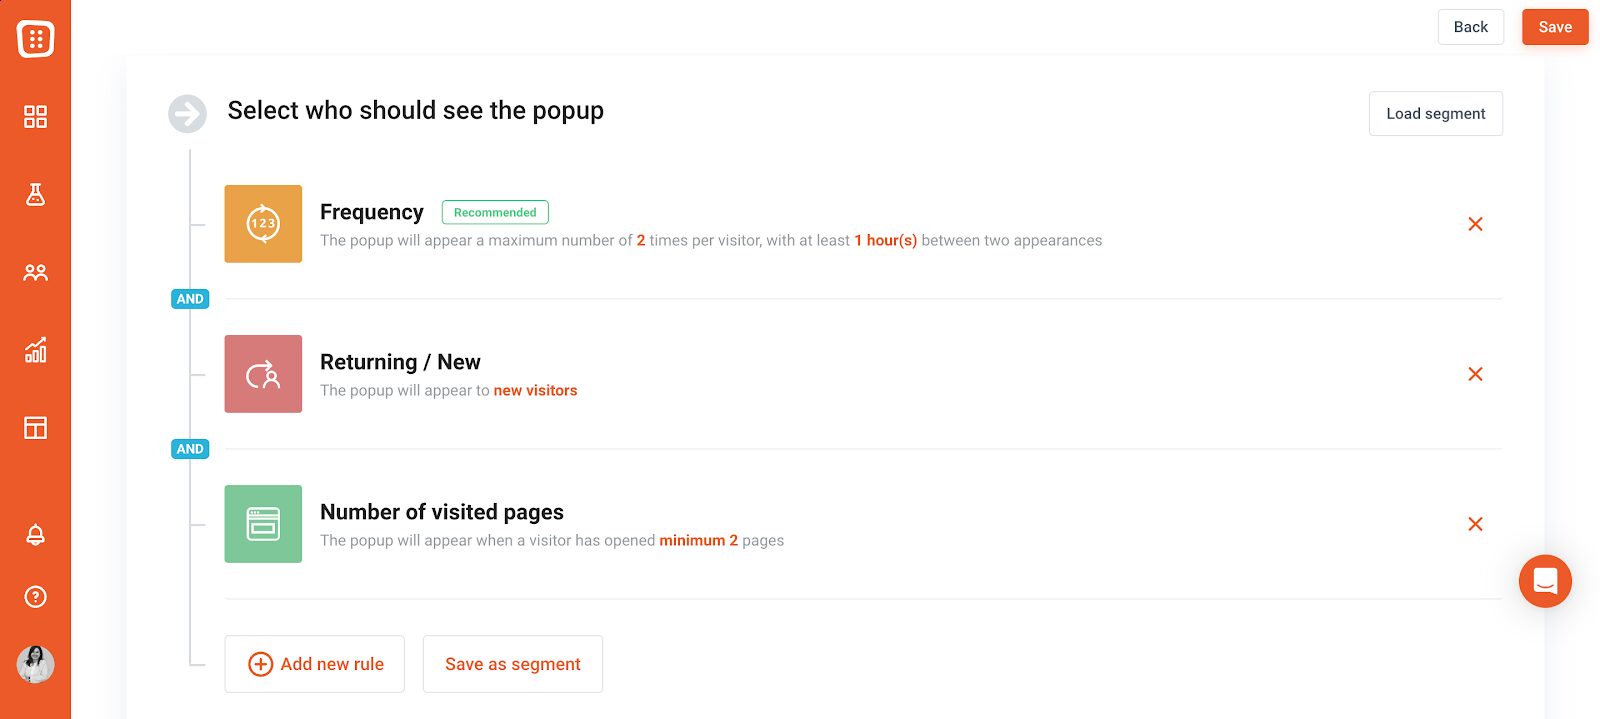Remove the Frequency rule
Image resolution: width=1600 pixels, height=719 pixels.
coord(1475,224)
